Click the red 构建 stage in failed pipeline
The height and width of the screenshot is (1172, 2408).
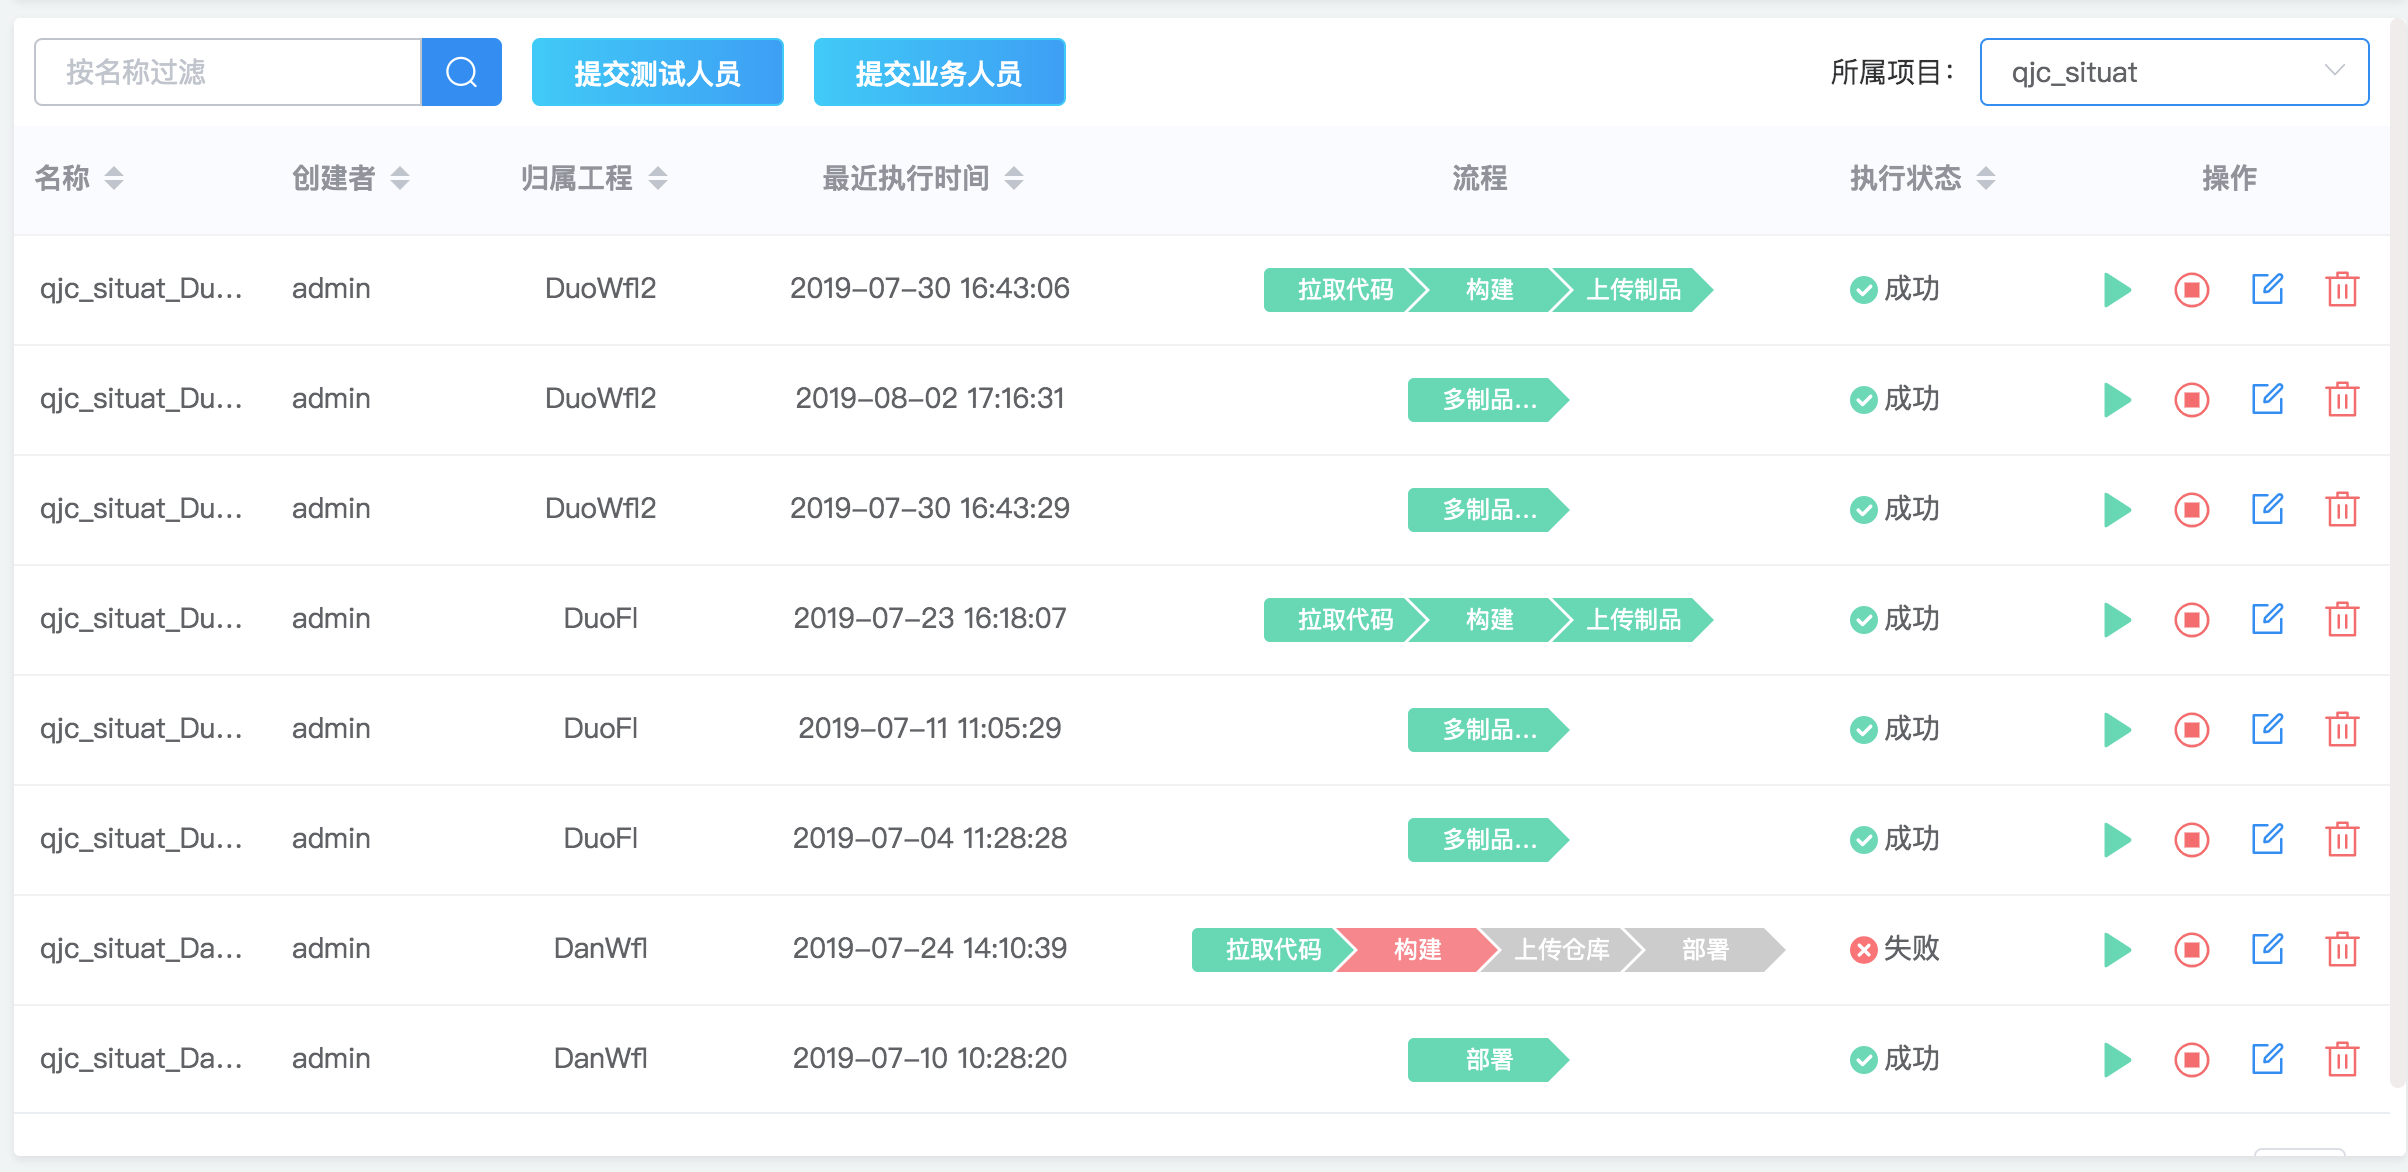pyautogui.click(x=1416, y=949)
